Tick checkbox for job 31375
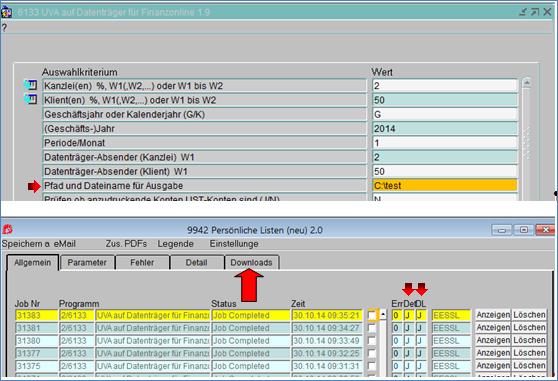The image size is (558, 381). click(372, 366)
